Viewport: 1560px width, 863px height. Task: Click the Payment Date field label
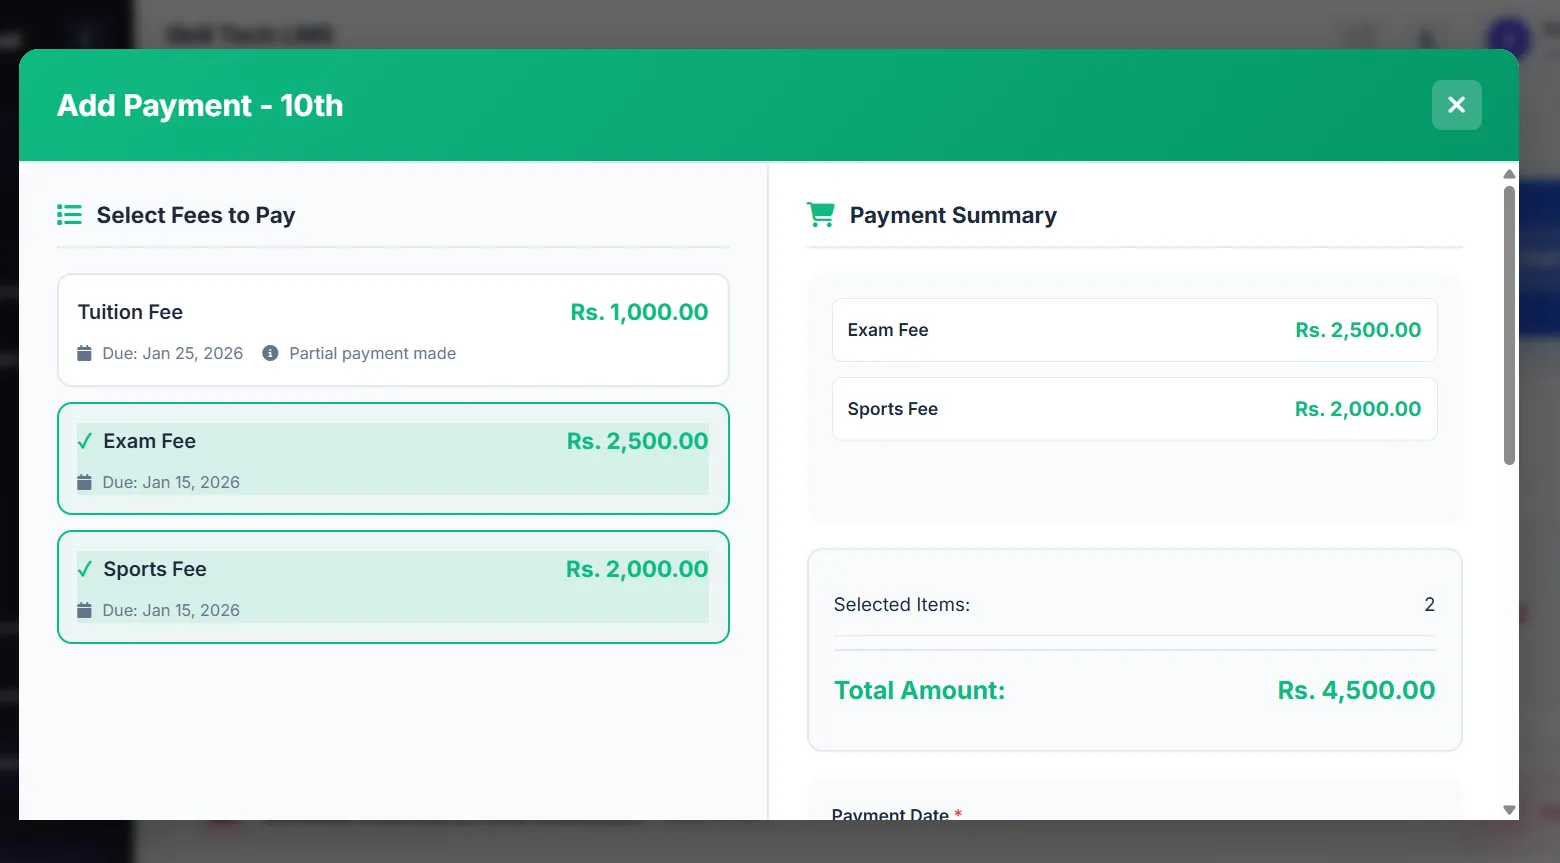(890, 814)
